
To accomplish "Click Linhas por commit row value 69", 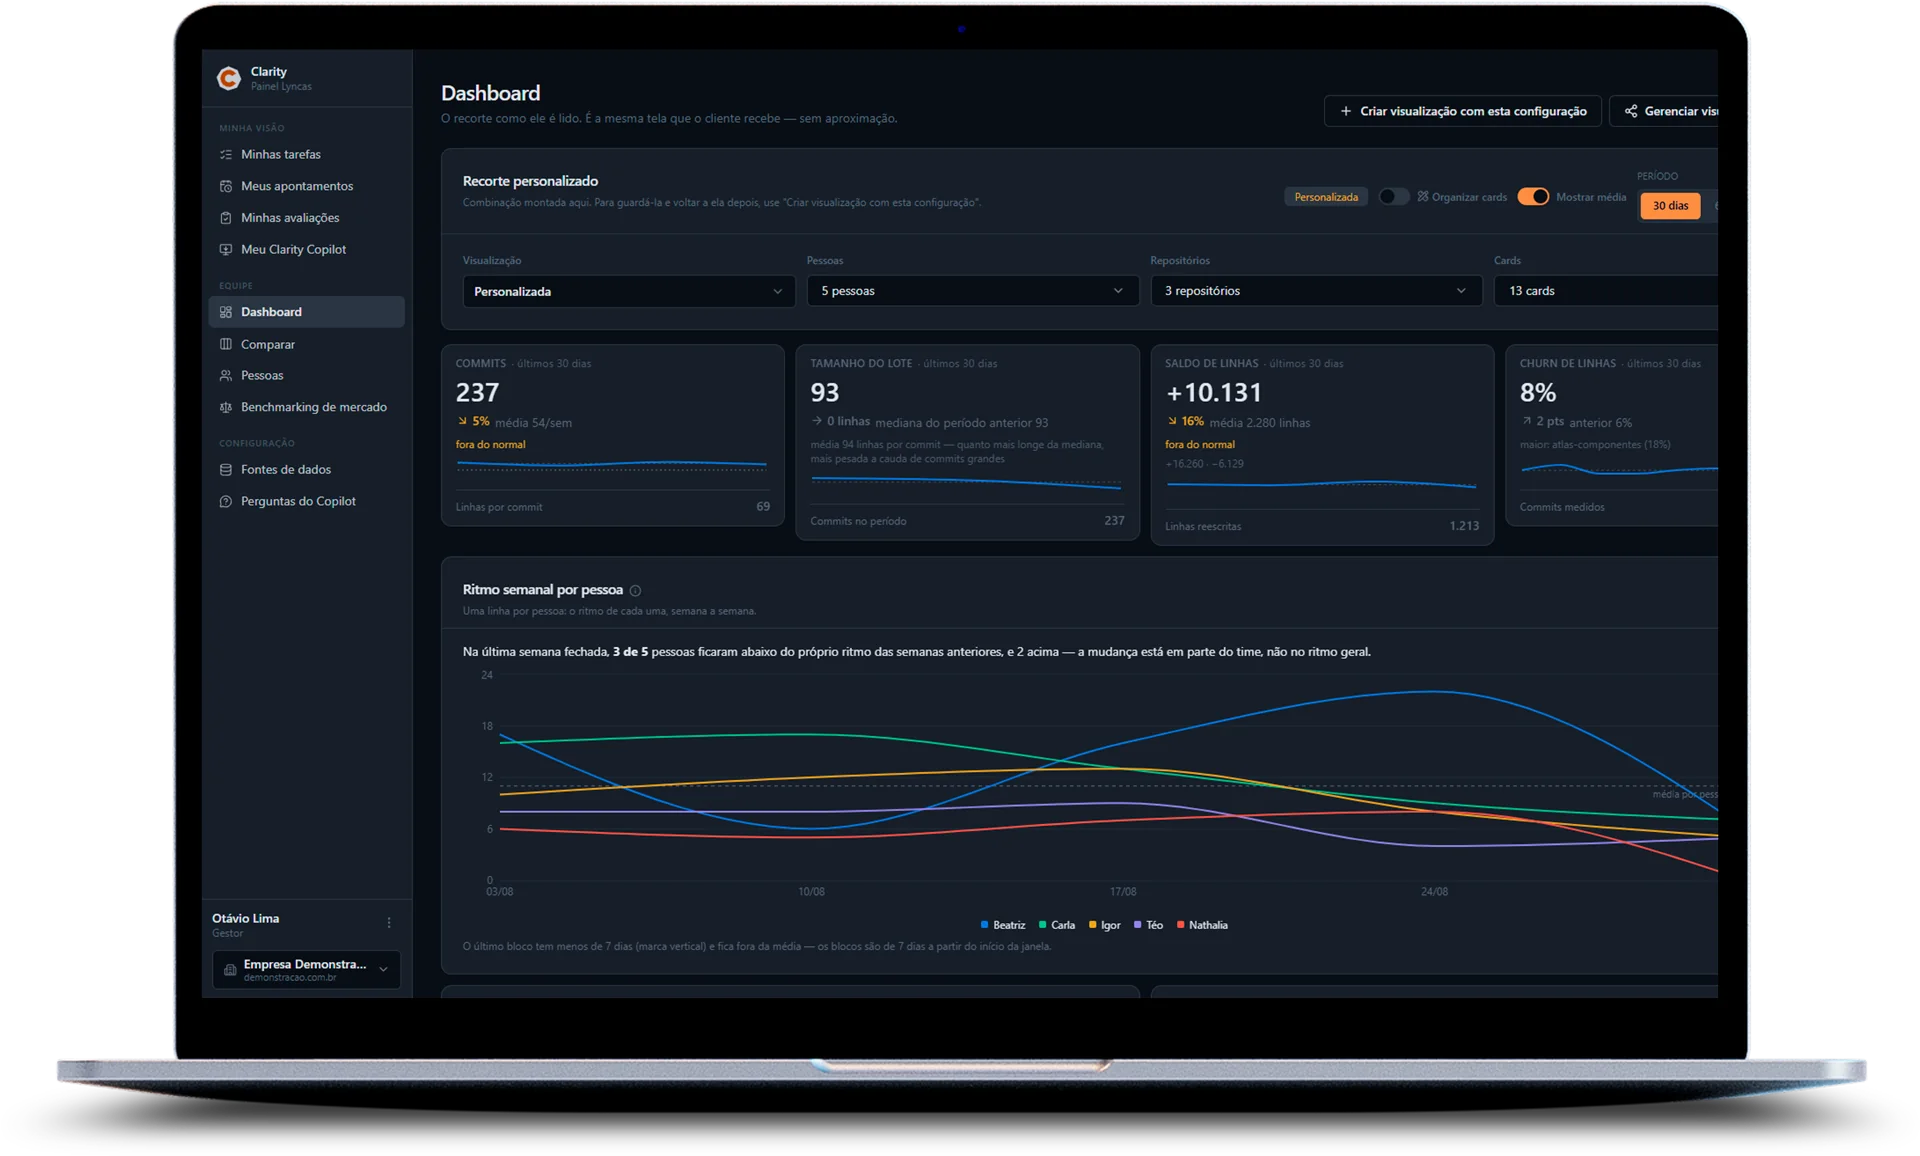I will pyautogui.click(x=763, y=507).
